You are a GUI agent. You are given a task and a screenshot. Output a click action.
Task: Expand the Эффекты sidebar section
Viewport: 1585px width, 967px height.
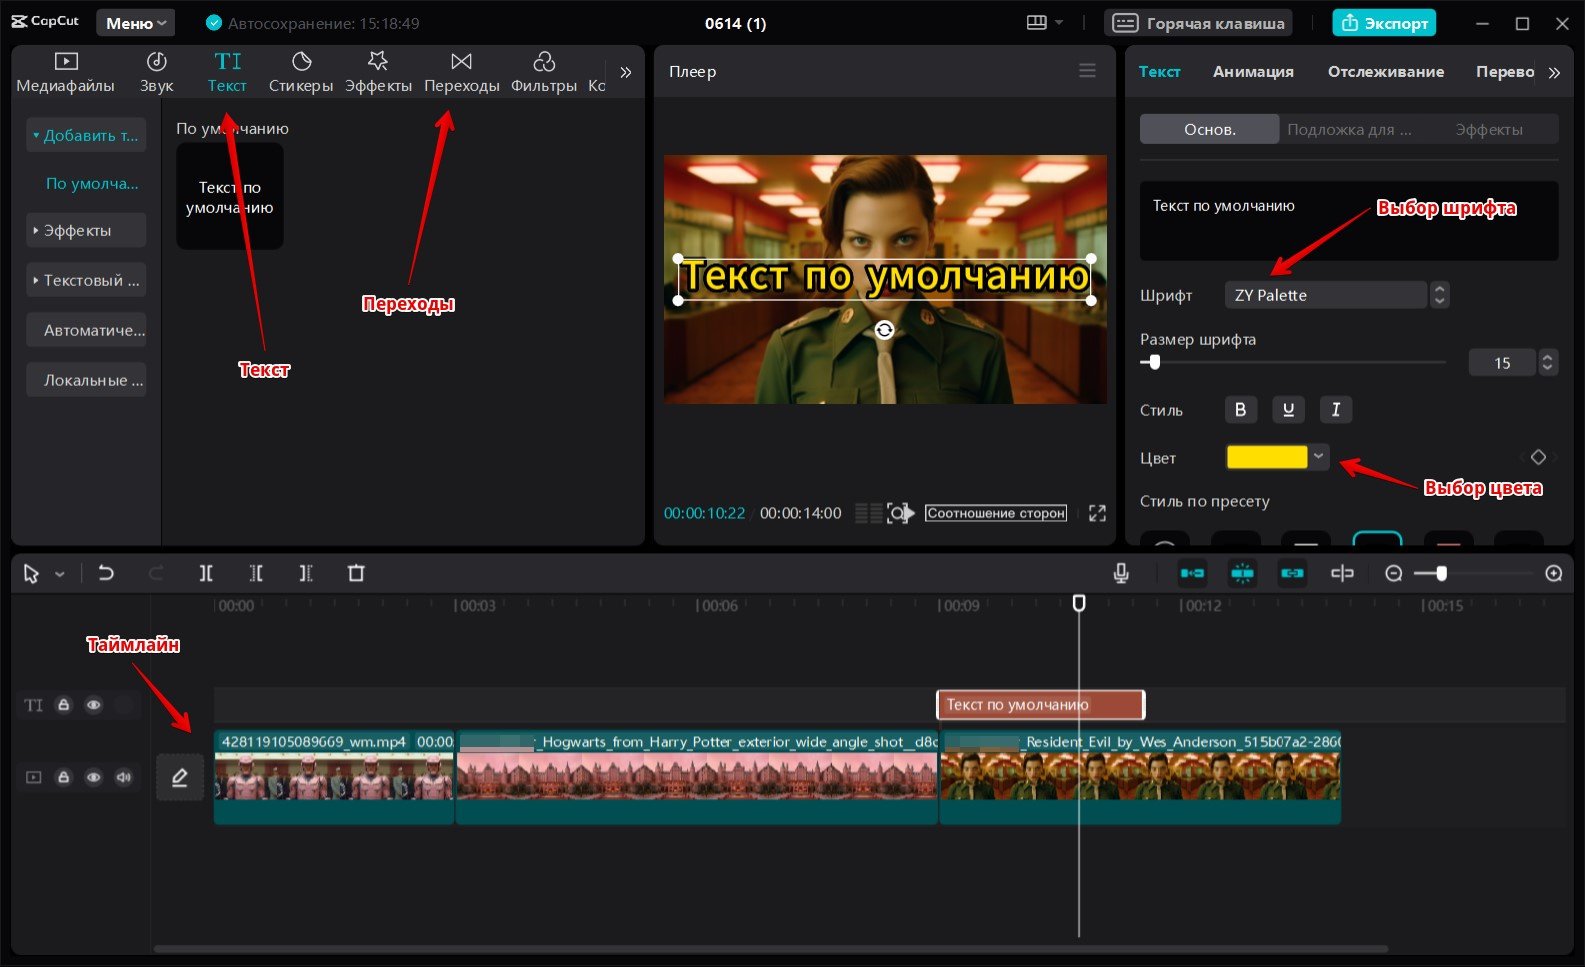pos(86,230)
